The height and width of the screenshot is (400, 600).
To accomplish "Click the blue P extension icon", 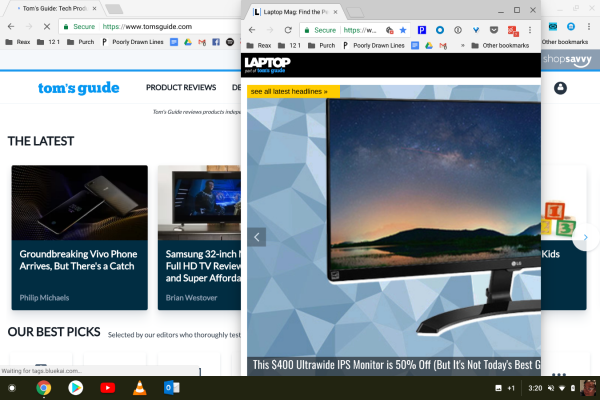I will (x=422, y=30).
